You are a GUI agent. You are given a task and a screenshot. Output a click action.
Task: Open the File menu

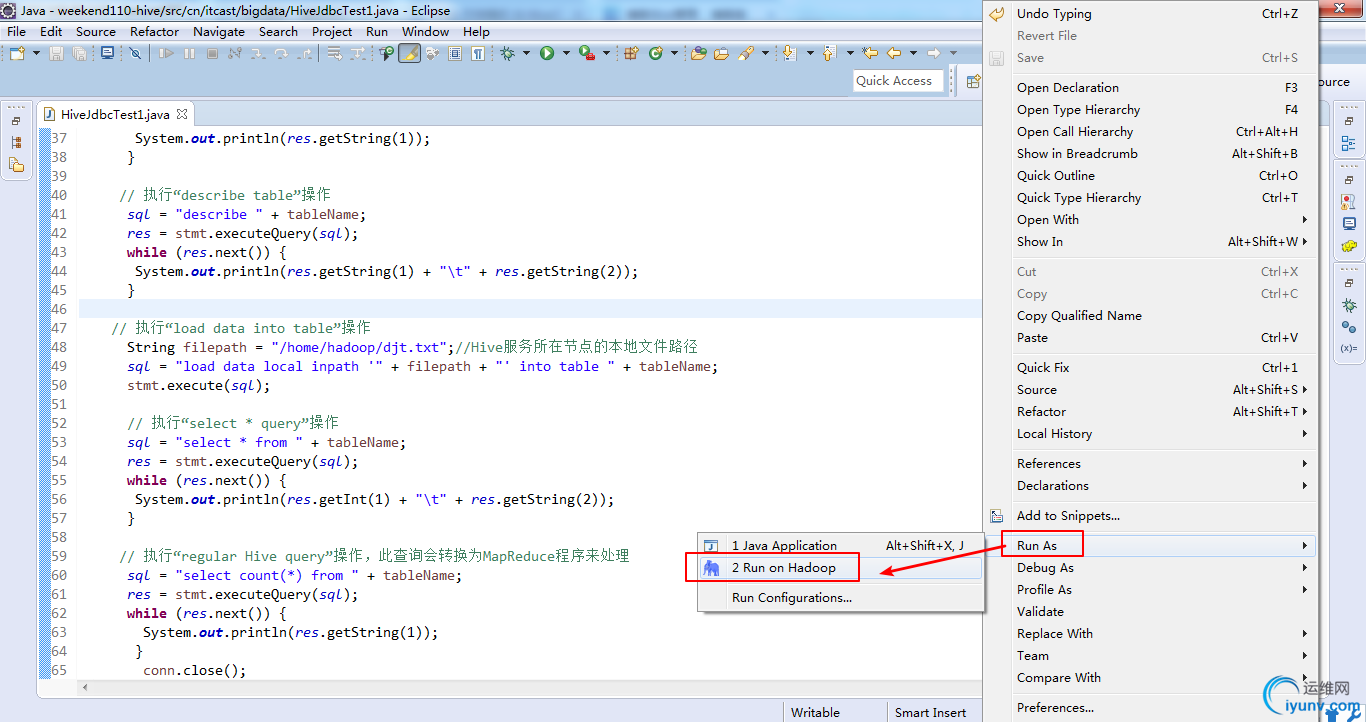coord(17,31)
